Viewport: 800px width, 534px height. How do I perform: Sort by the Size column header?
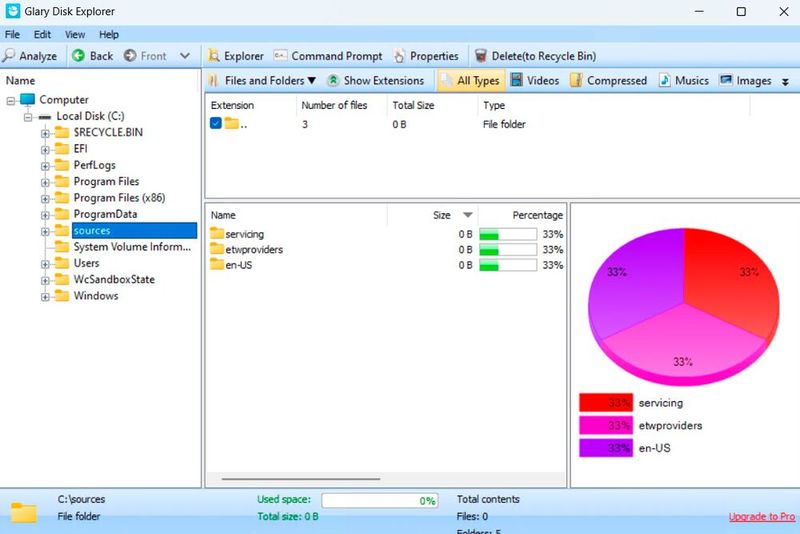(x=442, y=215)
